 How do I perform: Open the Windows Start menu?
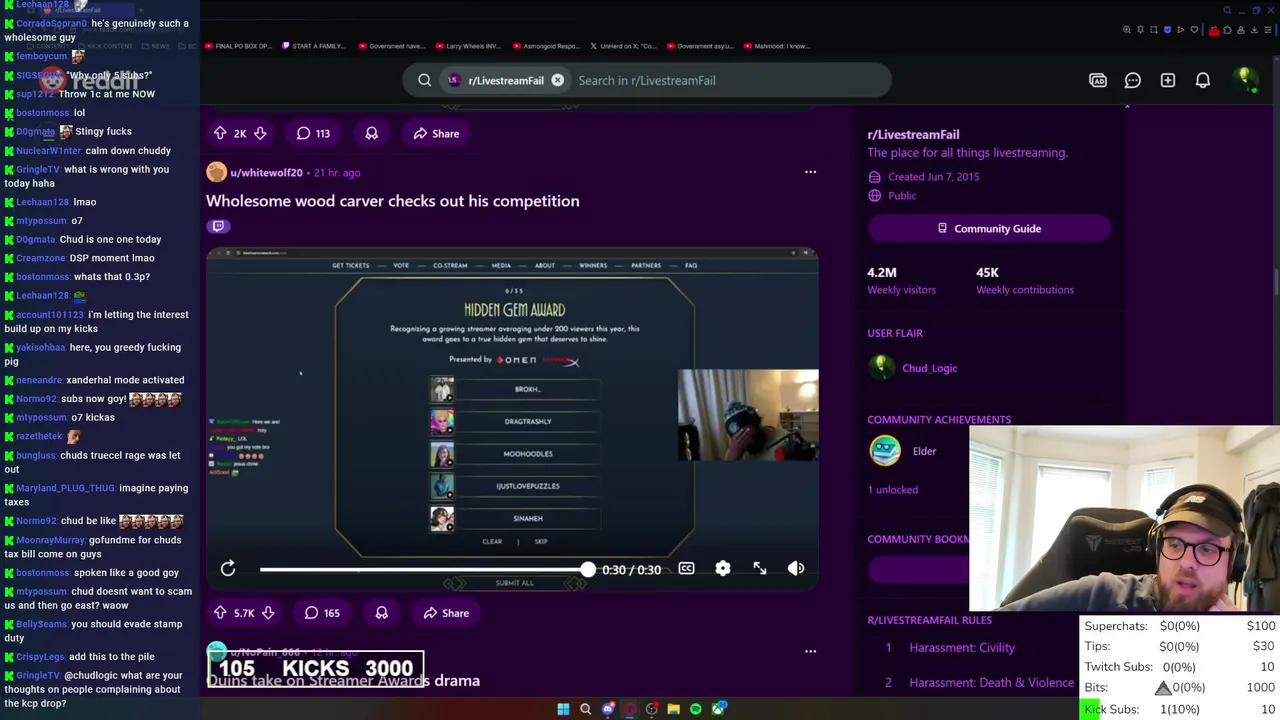563,709
